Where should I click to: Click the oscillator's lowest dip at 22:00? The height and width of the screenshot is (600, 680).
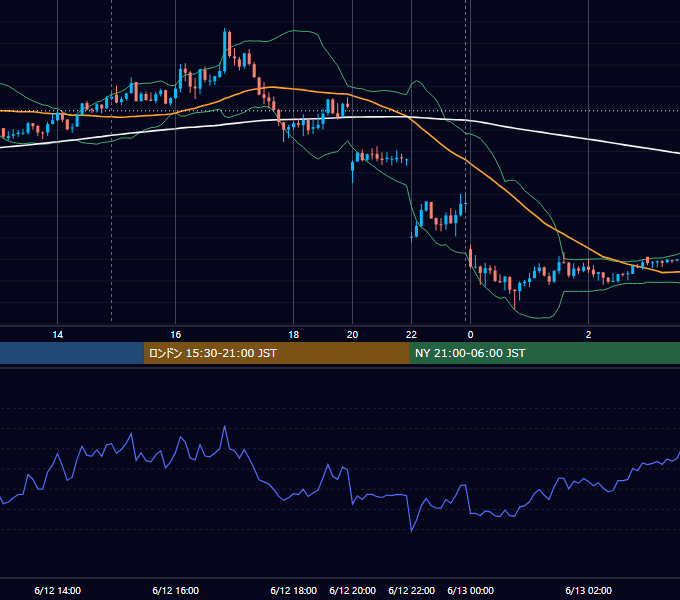click(x=412, y=531)
